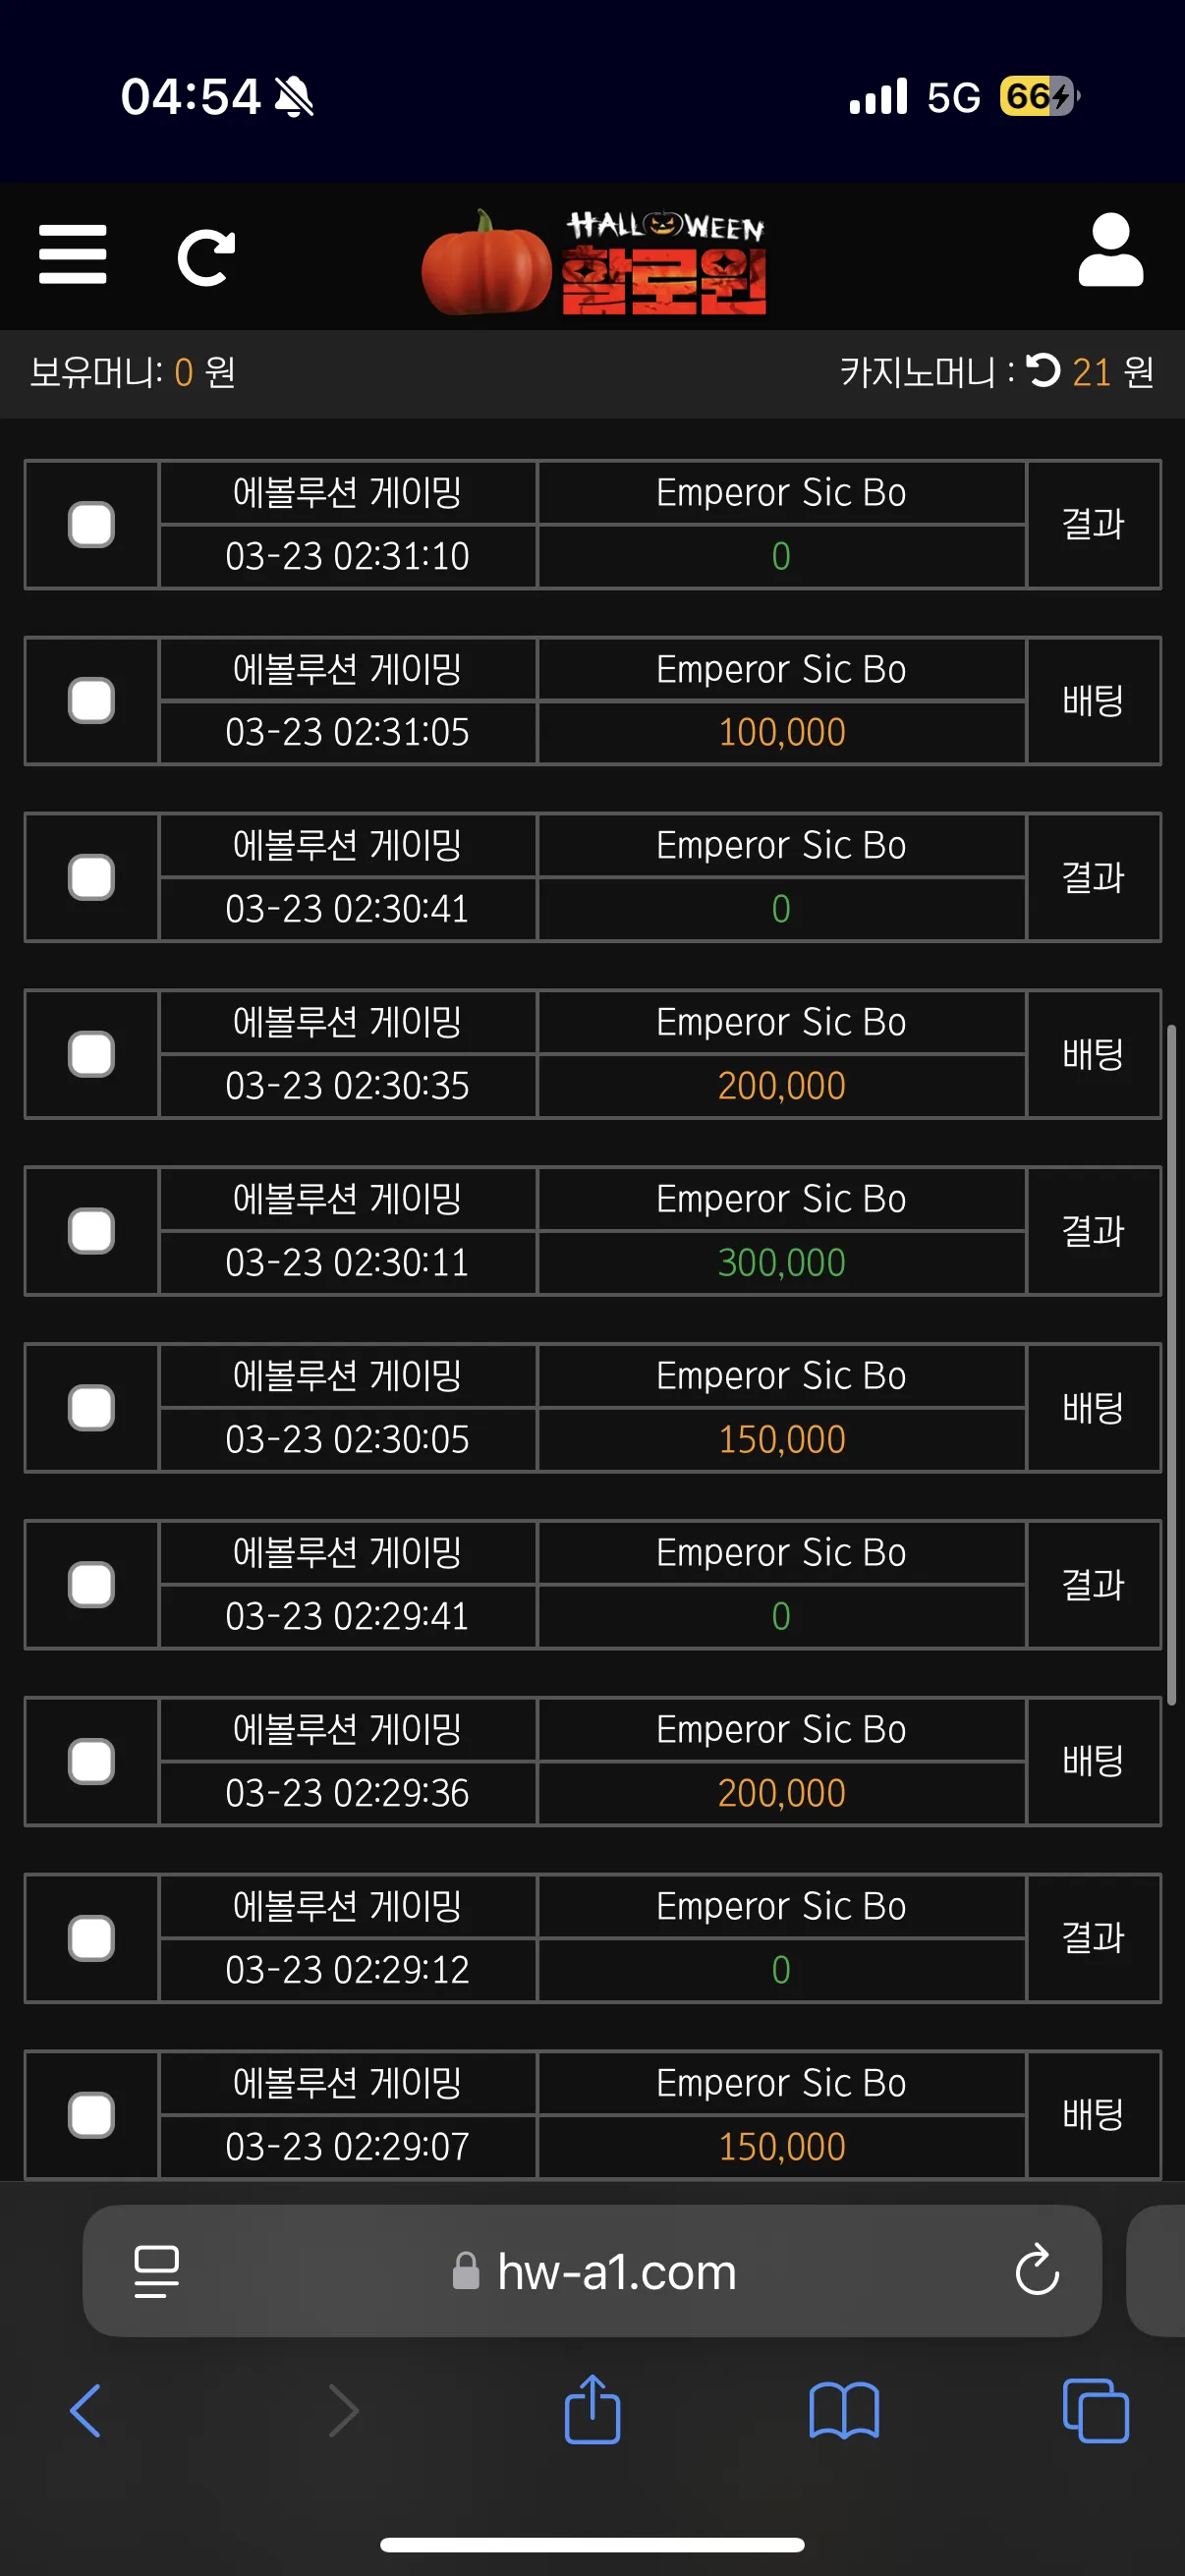Tap the hw-a1.com address field
This screenshot has height=2576, width=1185.
point(592,2270)
